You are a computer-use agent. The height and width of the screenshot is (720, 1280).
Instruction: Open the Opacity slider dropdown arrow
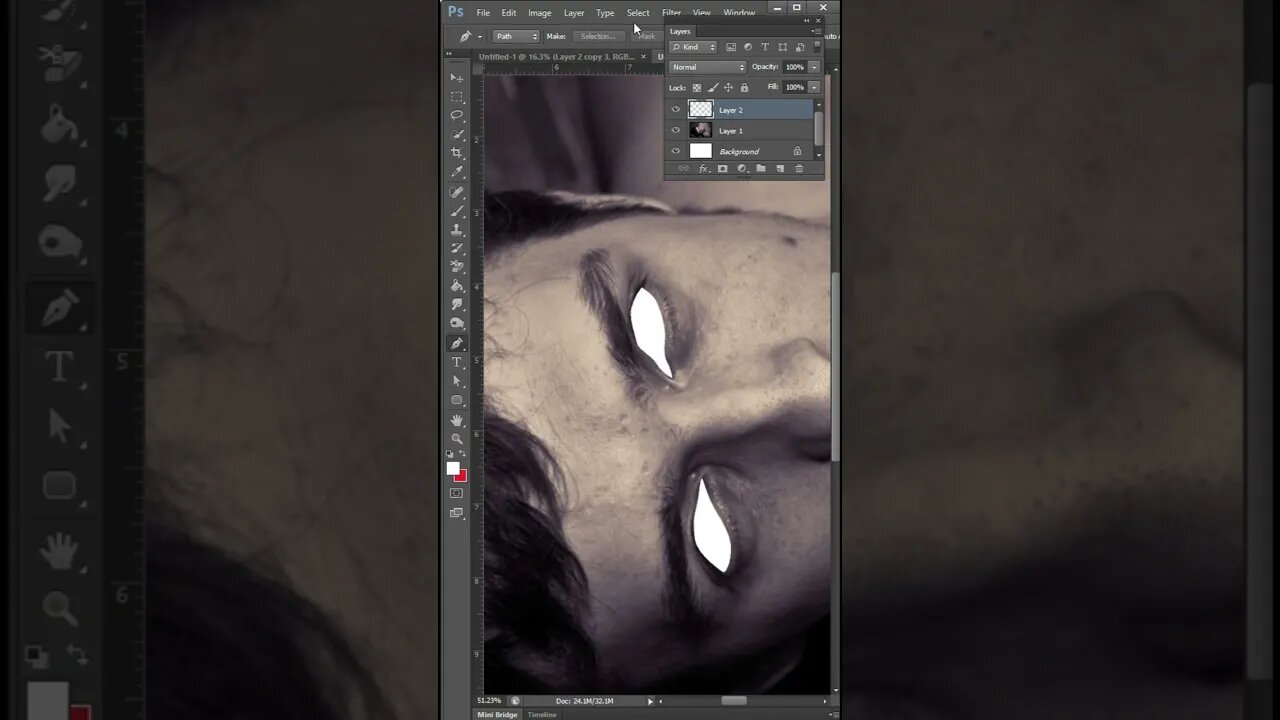pyautogui.click(x=814, y=67)
